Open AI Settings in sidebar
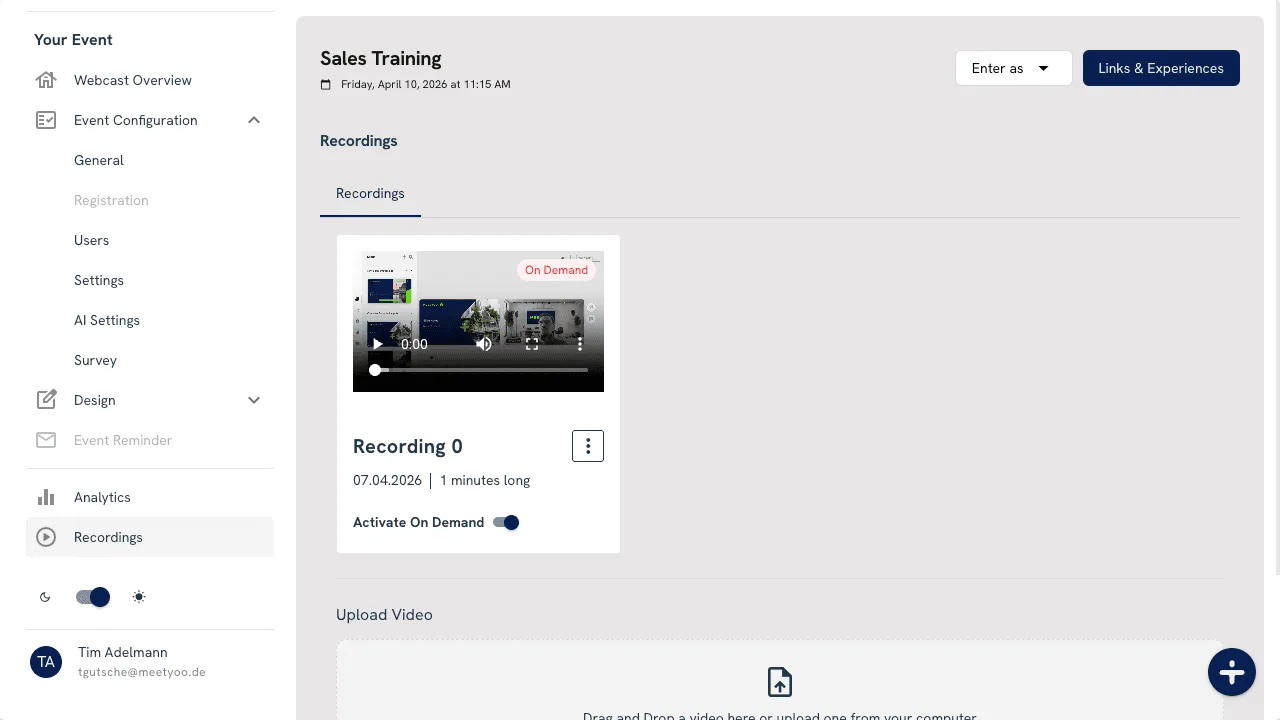This screenshot has height=720, width=1280. 107,320
